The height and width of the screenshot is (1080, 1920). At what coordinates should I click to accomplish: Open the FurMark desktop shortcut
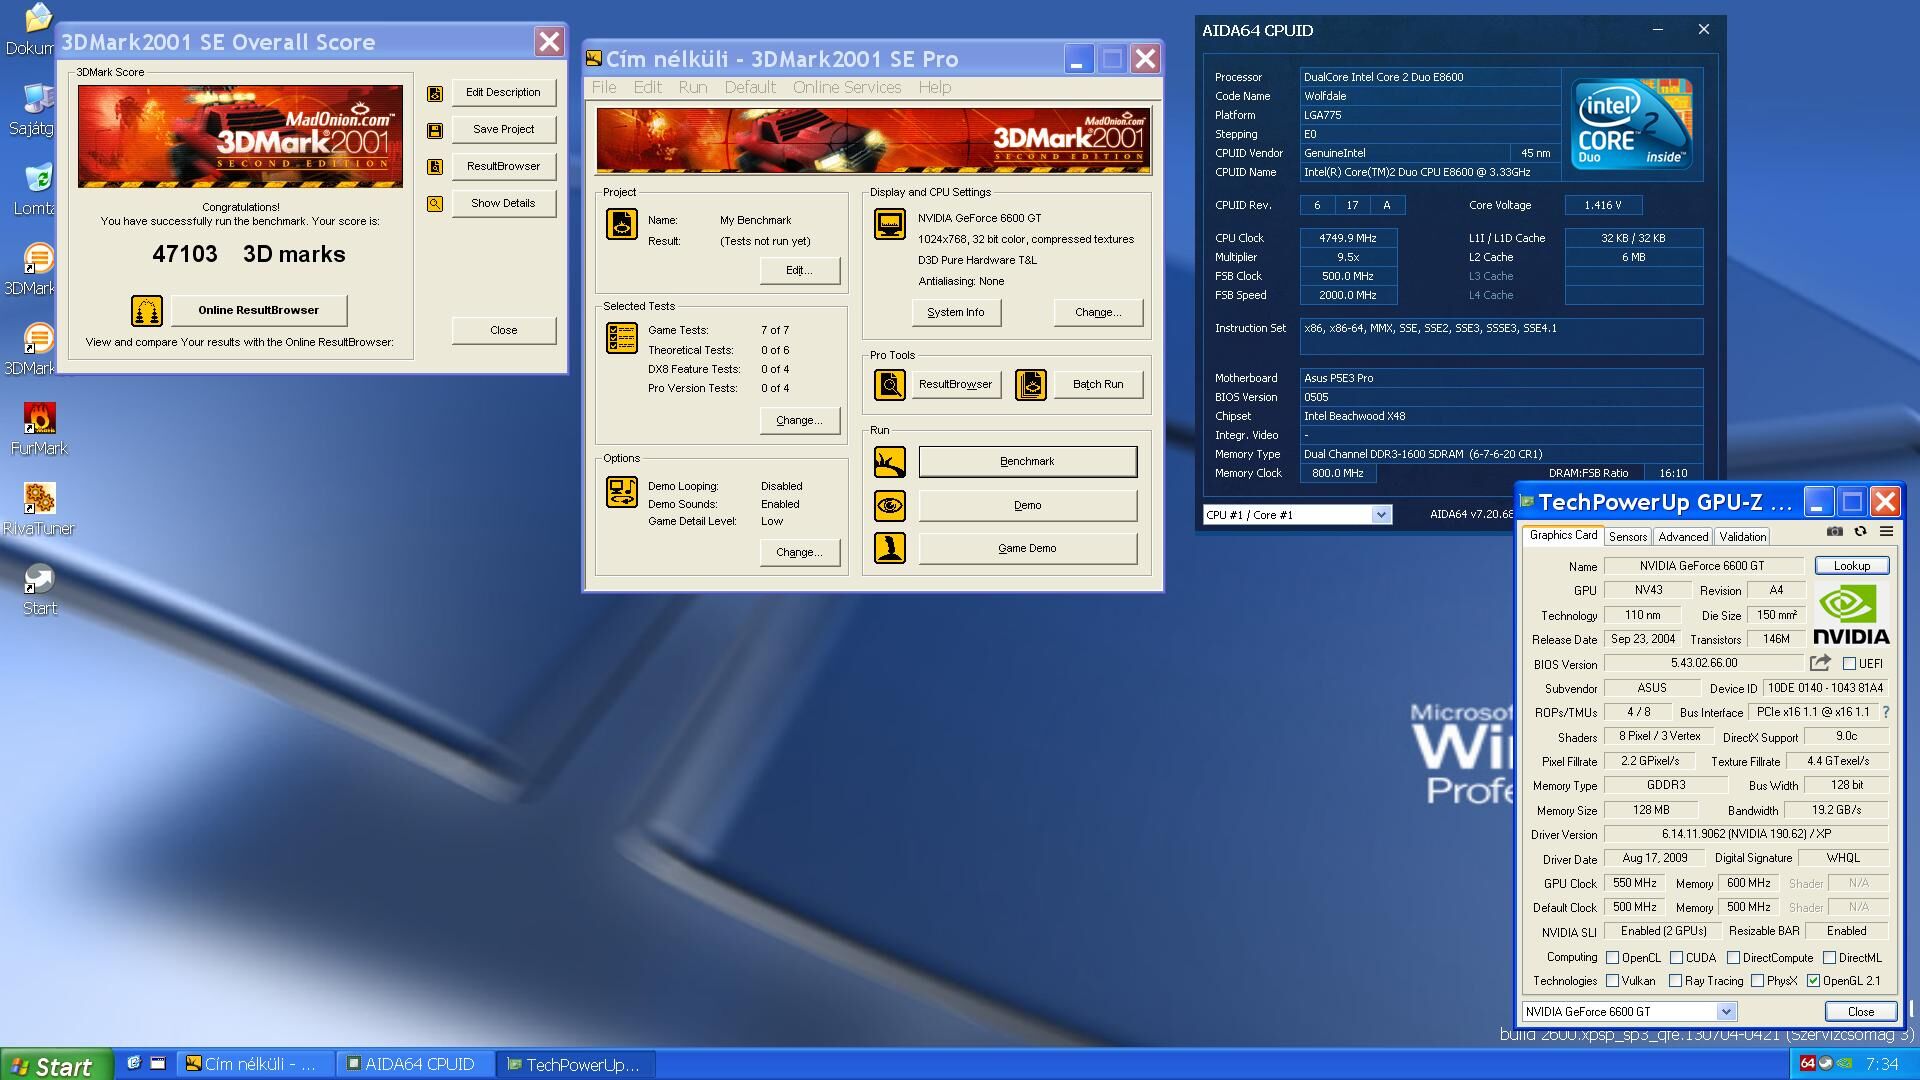[39, 428]
